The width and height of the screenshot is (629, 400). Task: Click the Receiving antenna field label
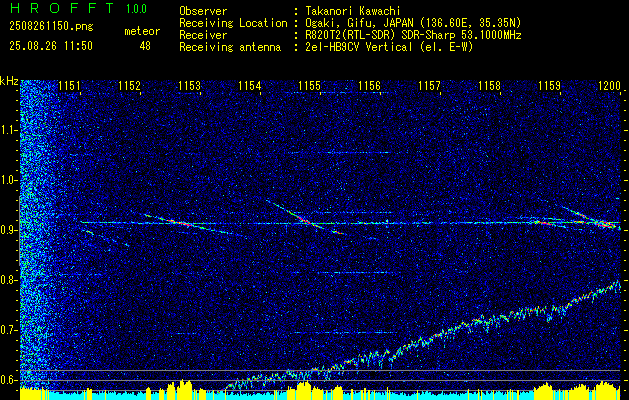click(x=230, y=47)
